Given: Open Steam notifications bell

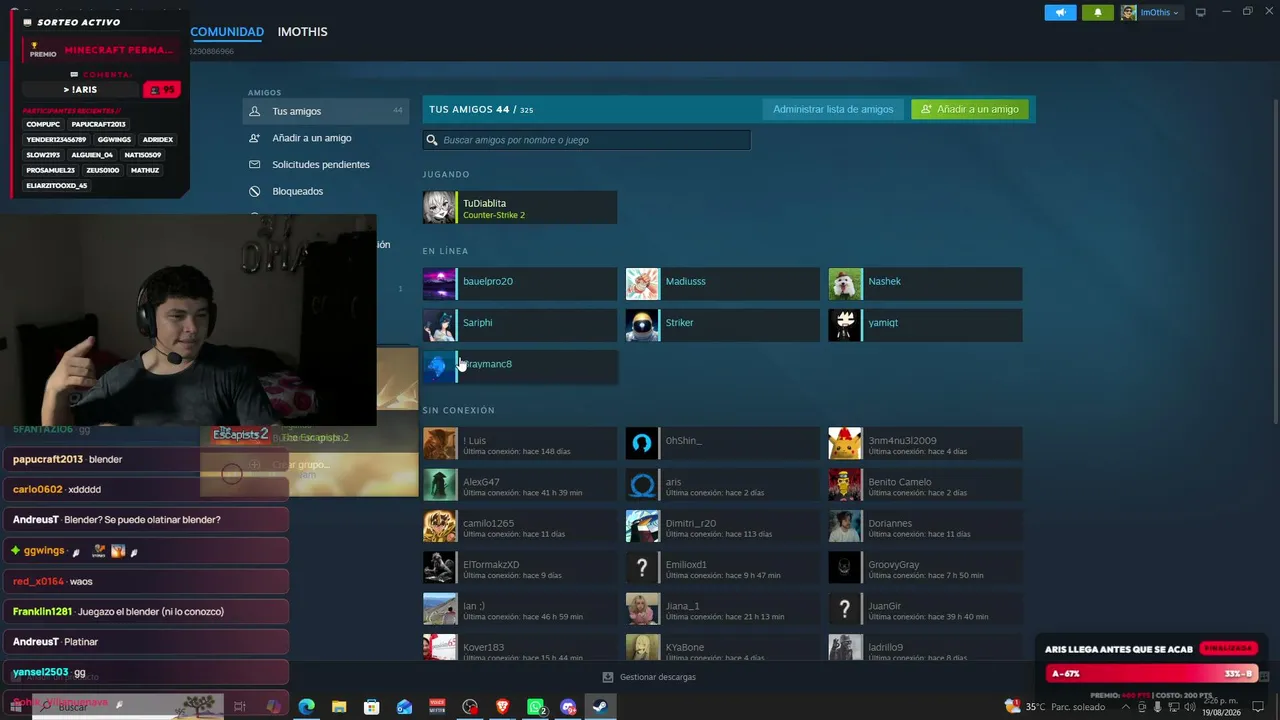Looking at the screenshot, I should pyautogui.click(x=1097, y=12).
